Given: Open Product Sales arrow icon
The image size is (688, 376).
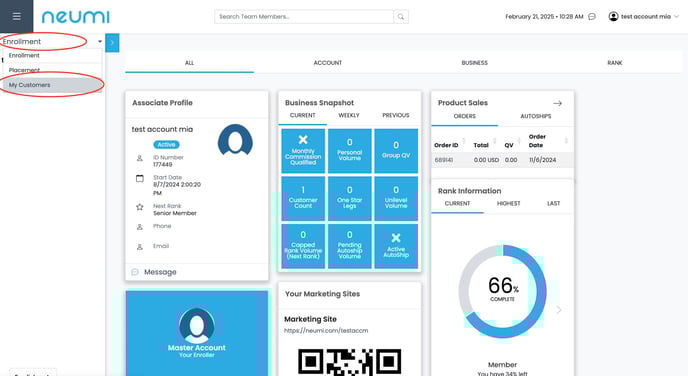Looking at the screenshot, I should [x=557, y=104].
